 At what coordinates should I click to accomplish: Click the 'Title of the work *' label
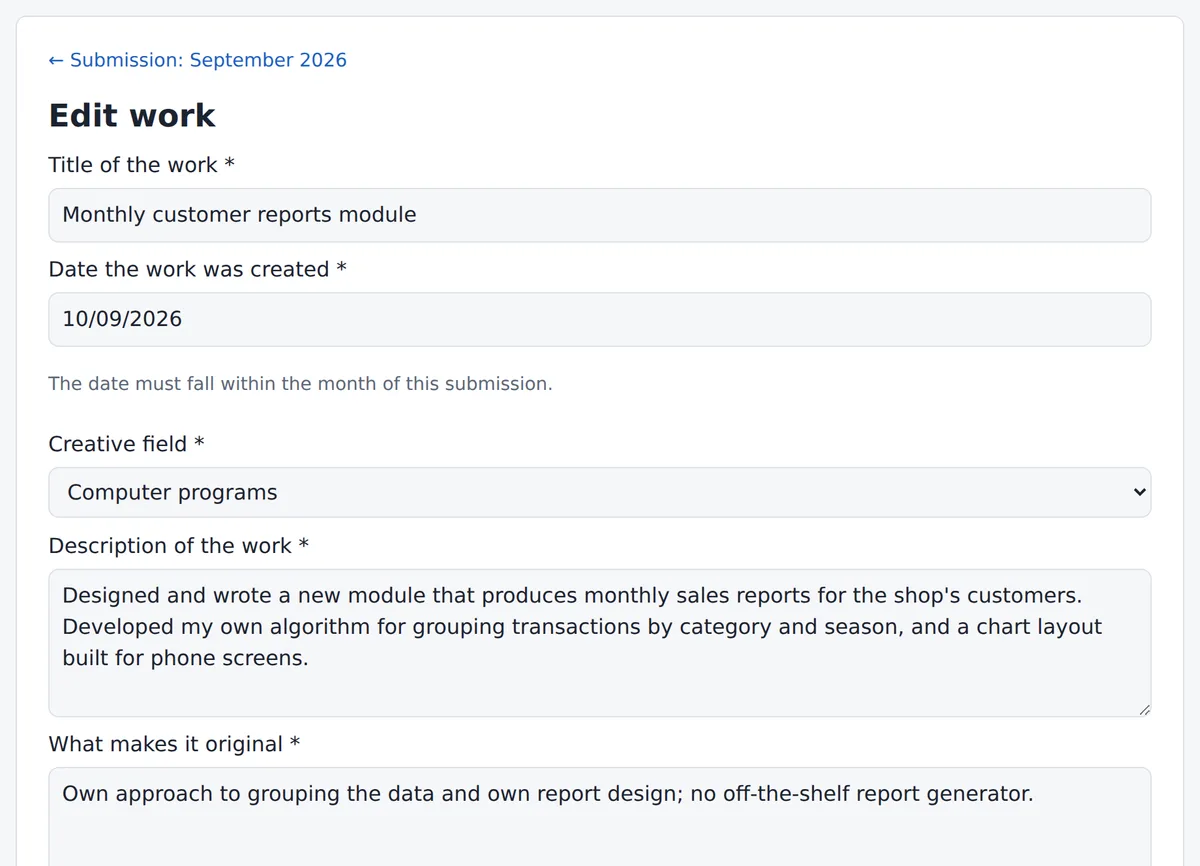click(142, 165)
